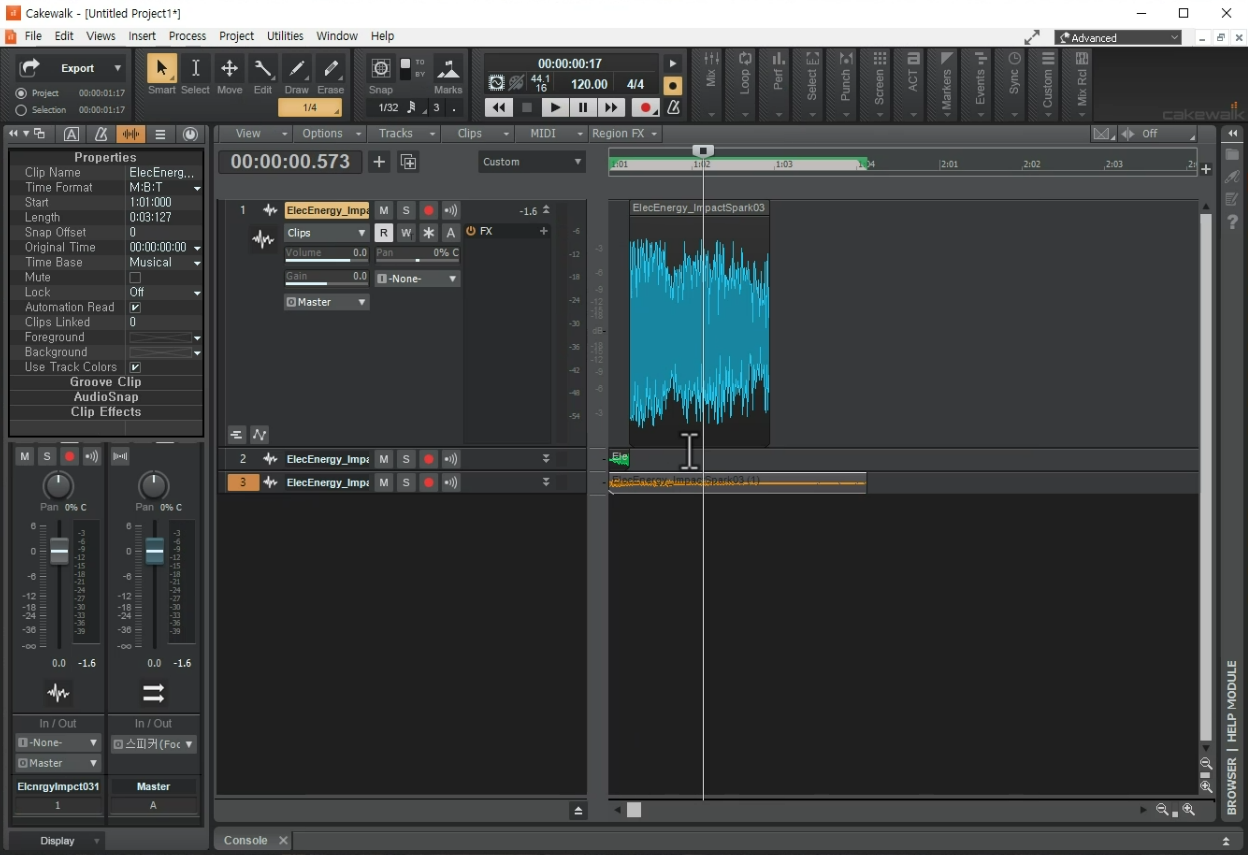This screenshot has width=1248, height=855.
Task: Click the 00:00:00.573 time display
Action: pyautogui.click(x=291, y=162)
